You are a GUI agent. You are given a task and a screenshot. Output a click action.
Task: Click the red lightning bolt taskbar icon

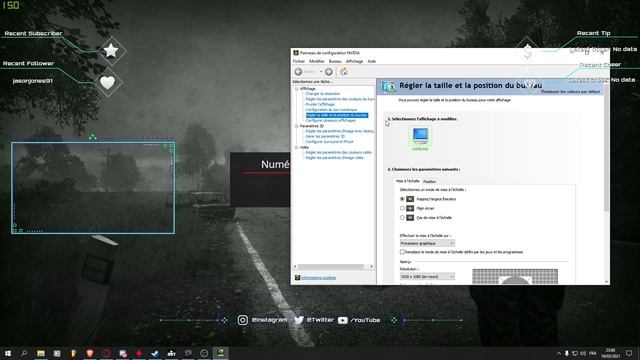pos(139,353)
